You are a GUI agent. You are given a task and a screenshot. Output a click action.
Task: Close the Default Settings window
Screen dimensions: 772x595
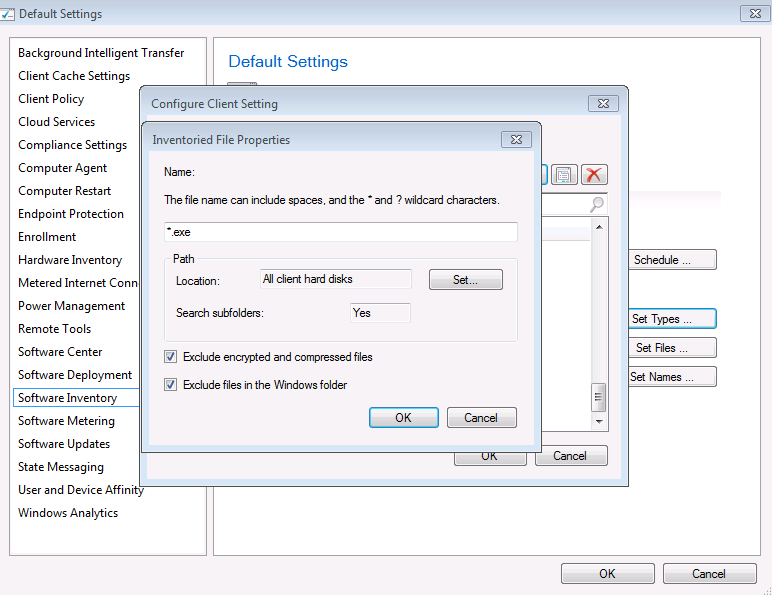[753, 14]
